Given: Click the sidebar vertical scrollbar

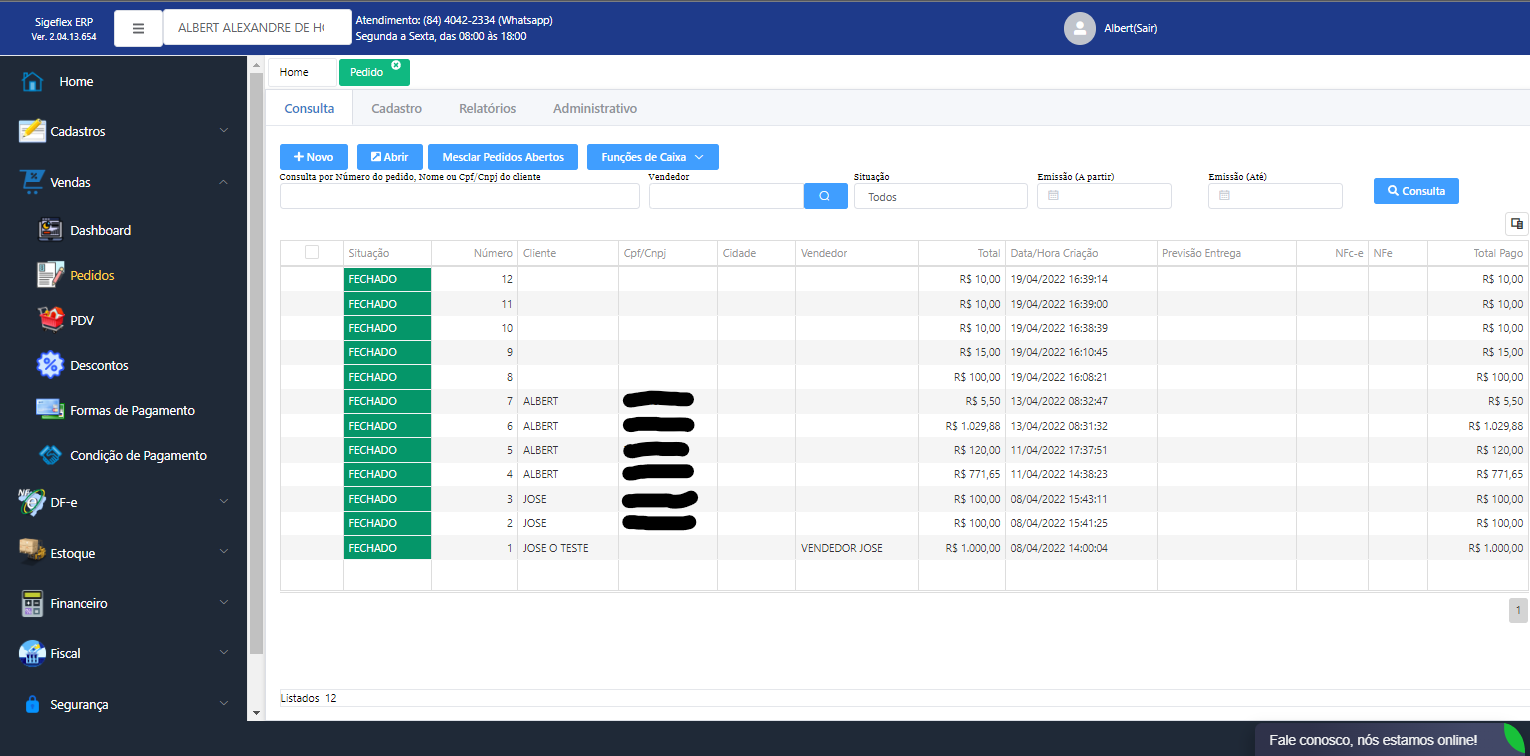Looking at the screenshot, I should 256,380.
